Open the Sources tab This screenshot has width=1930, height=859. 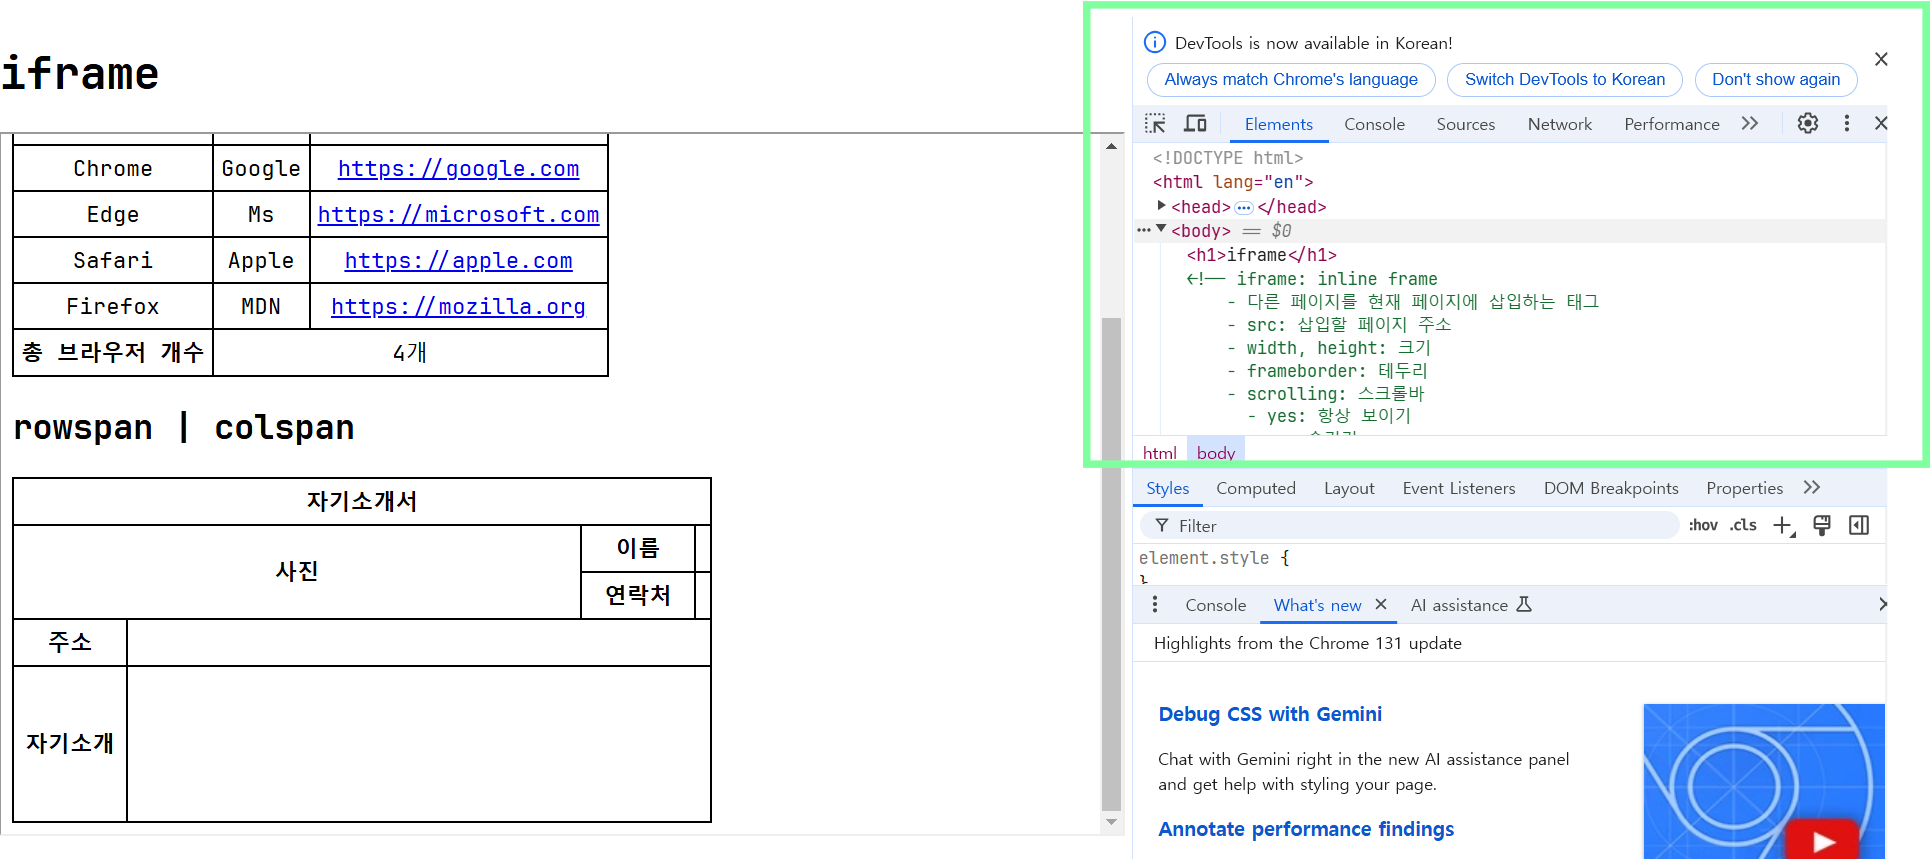click(1466, 124)
